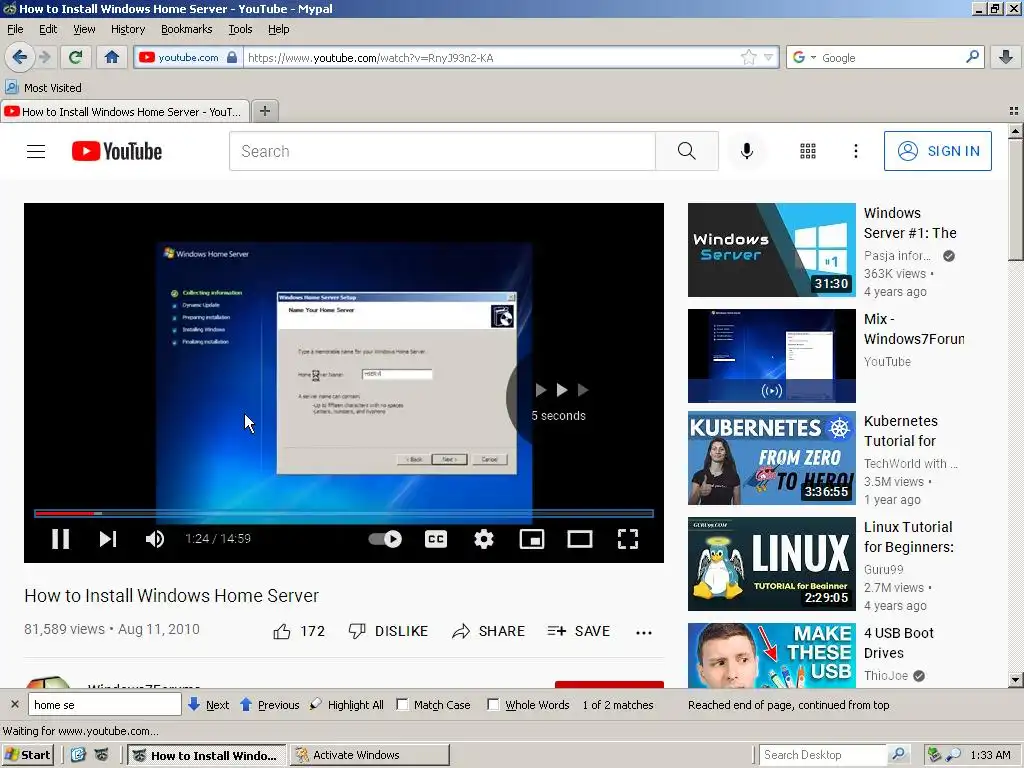This screenshot has height=768, width=1024.
Task: Go back with the browser back arrow
Action: pyautogui.click(x=20, y=57)
